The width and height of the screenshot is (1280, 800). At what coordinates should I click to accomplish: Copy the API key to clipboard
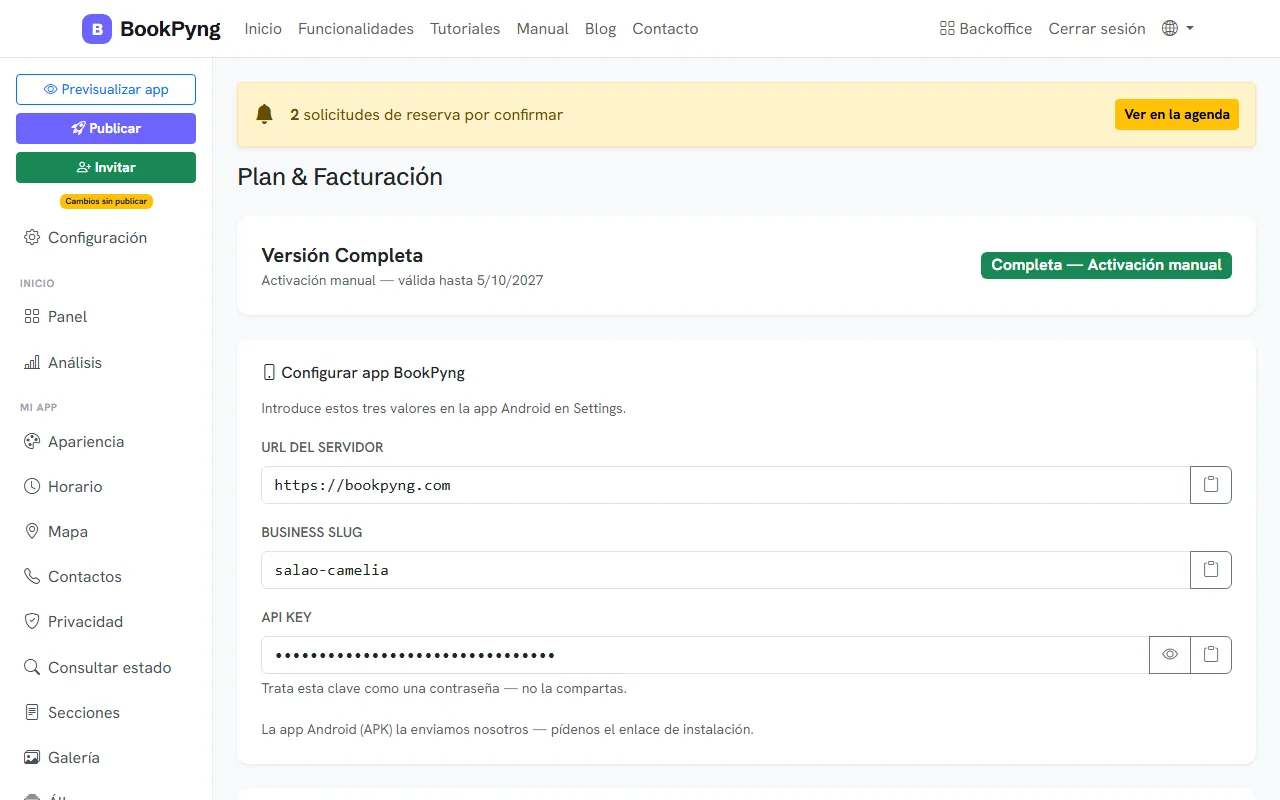1211,655
